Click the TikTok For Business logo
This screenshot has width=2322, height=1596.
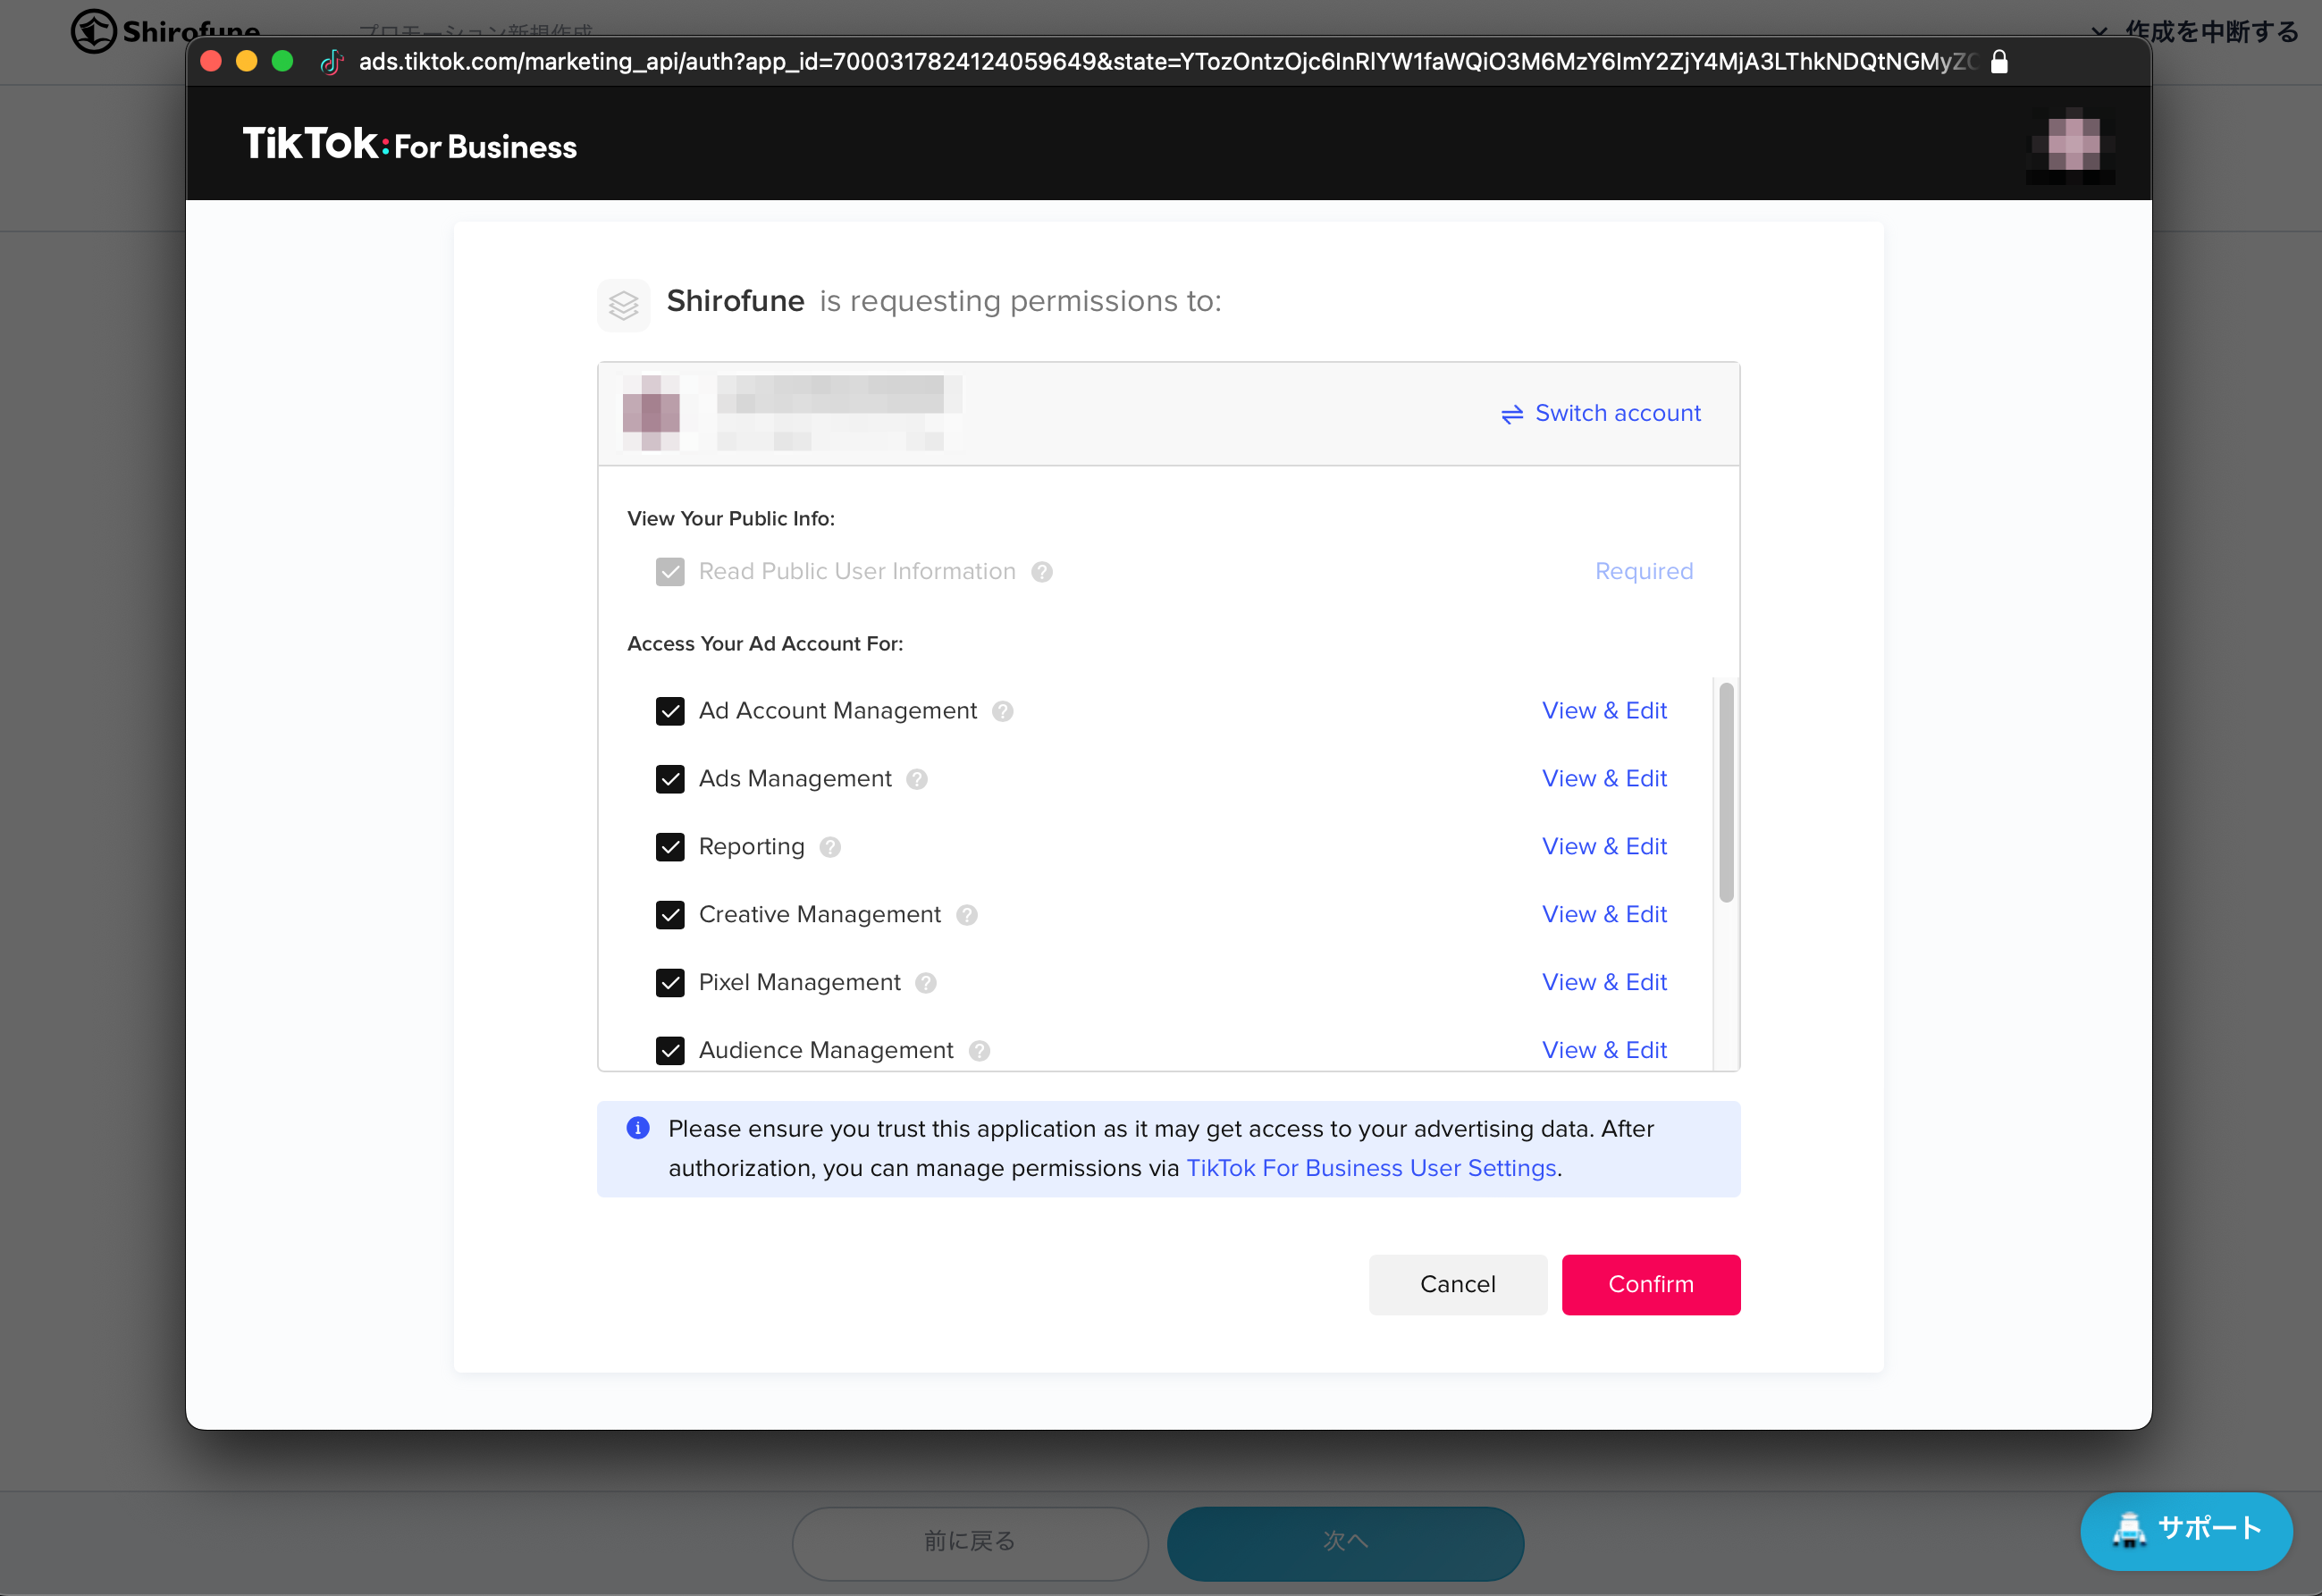(409, 145)
